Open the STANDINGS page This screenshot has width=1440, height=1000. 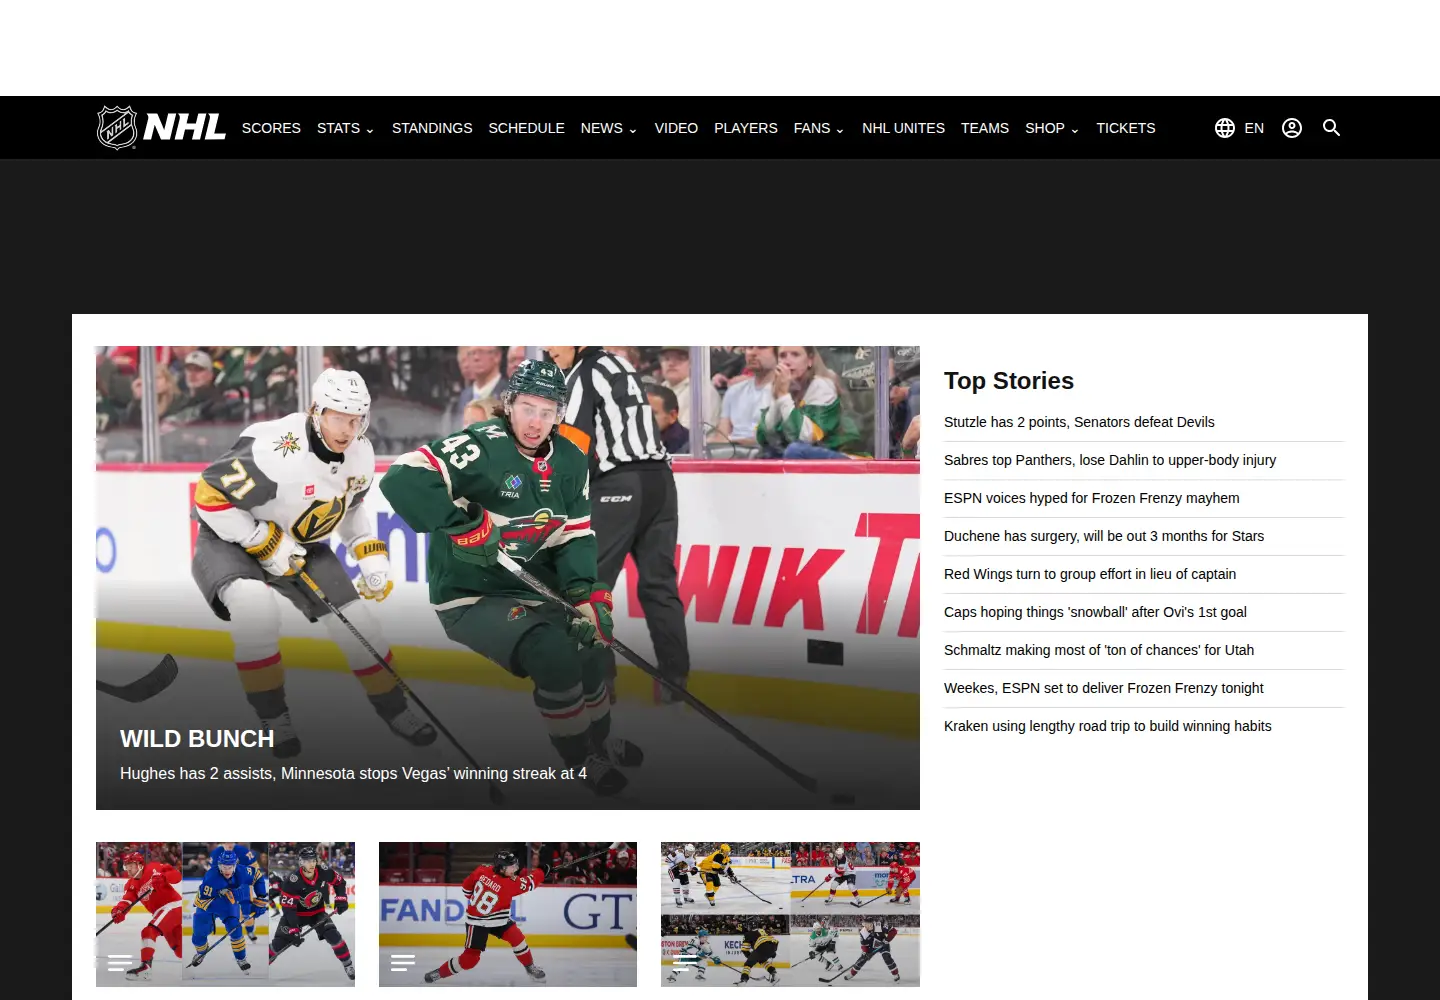pos(432,128)
